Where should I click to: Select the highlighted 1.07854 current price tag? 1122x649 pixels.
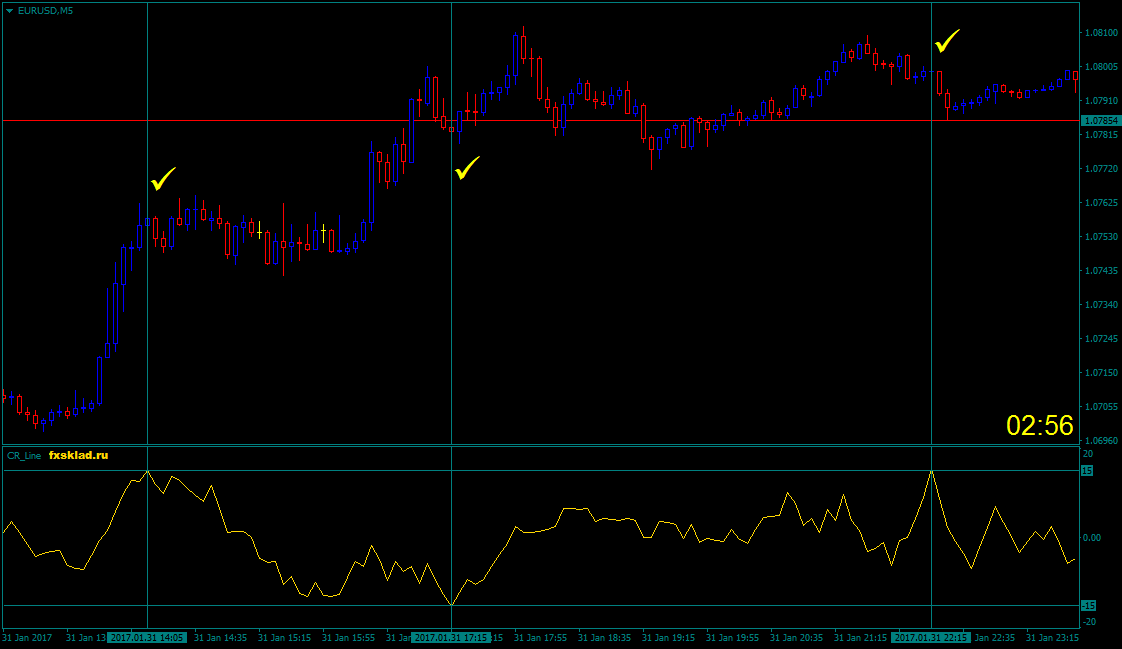tap(1101, 121)
